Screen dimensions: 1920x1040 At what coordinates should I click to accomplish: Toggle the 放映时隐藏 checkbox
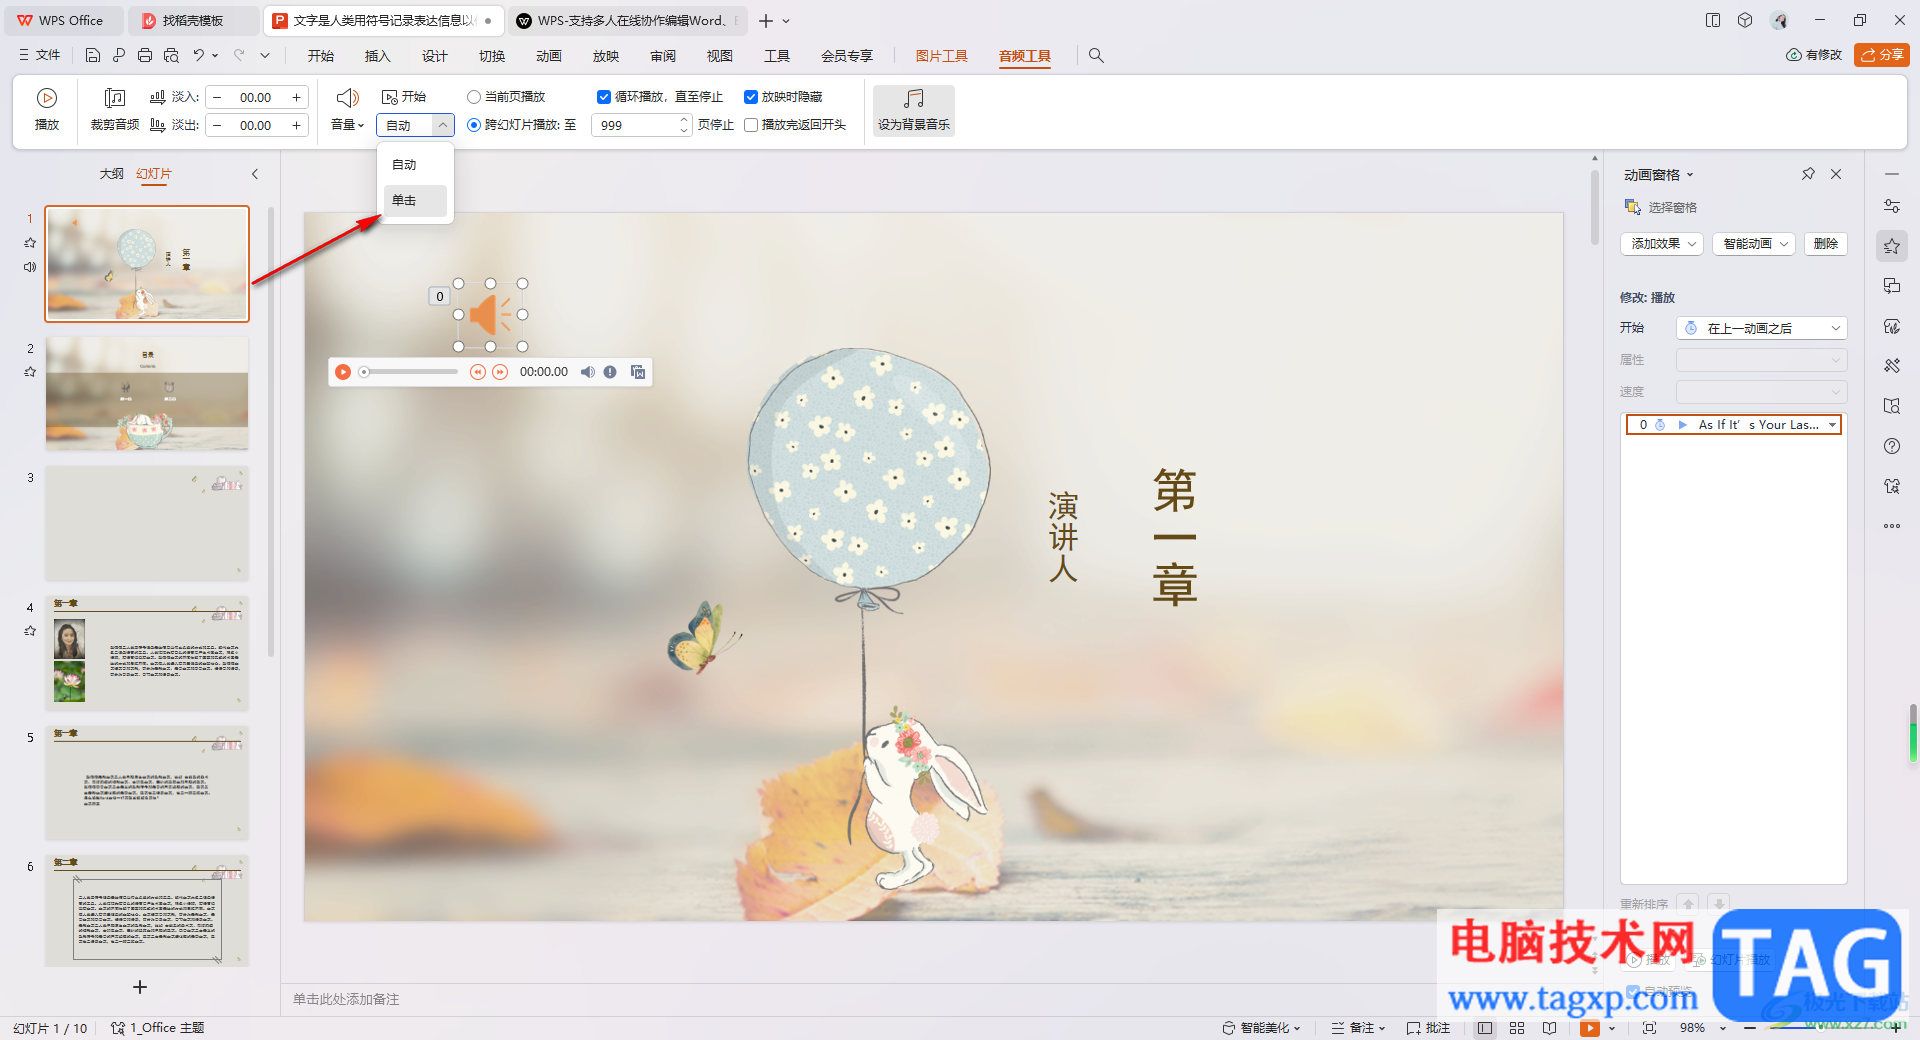point(751,97)
